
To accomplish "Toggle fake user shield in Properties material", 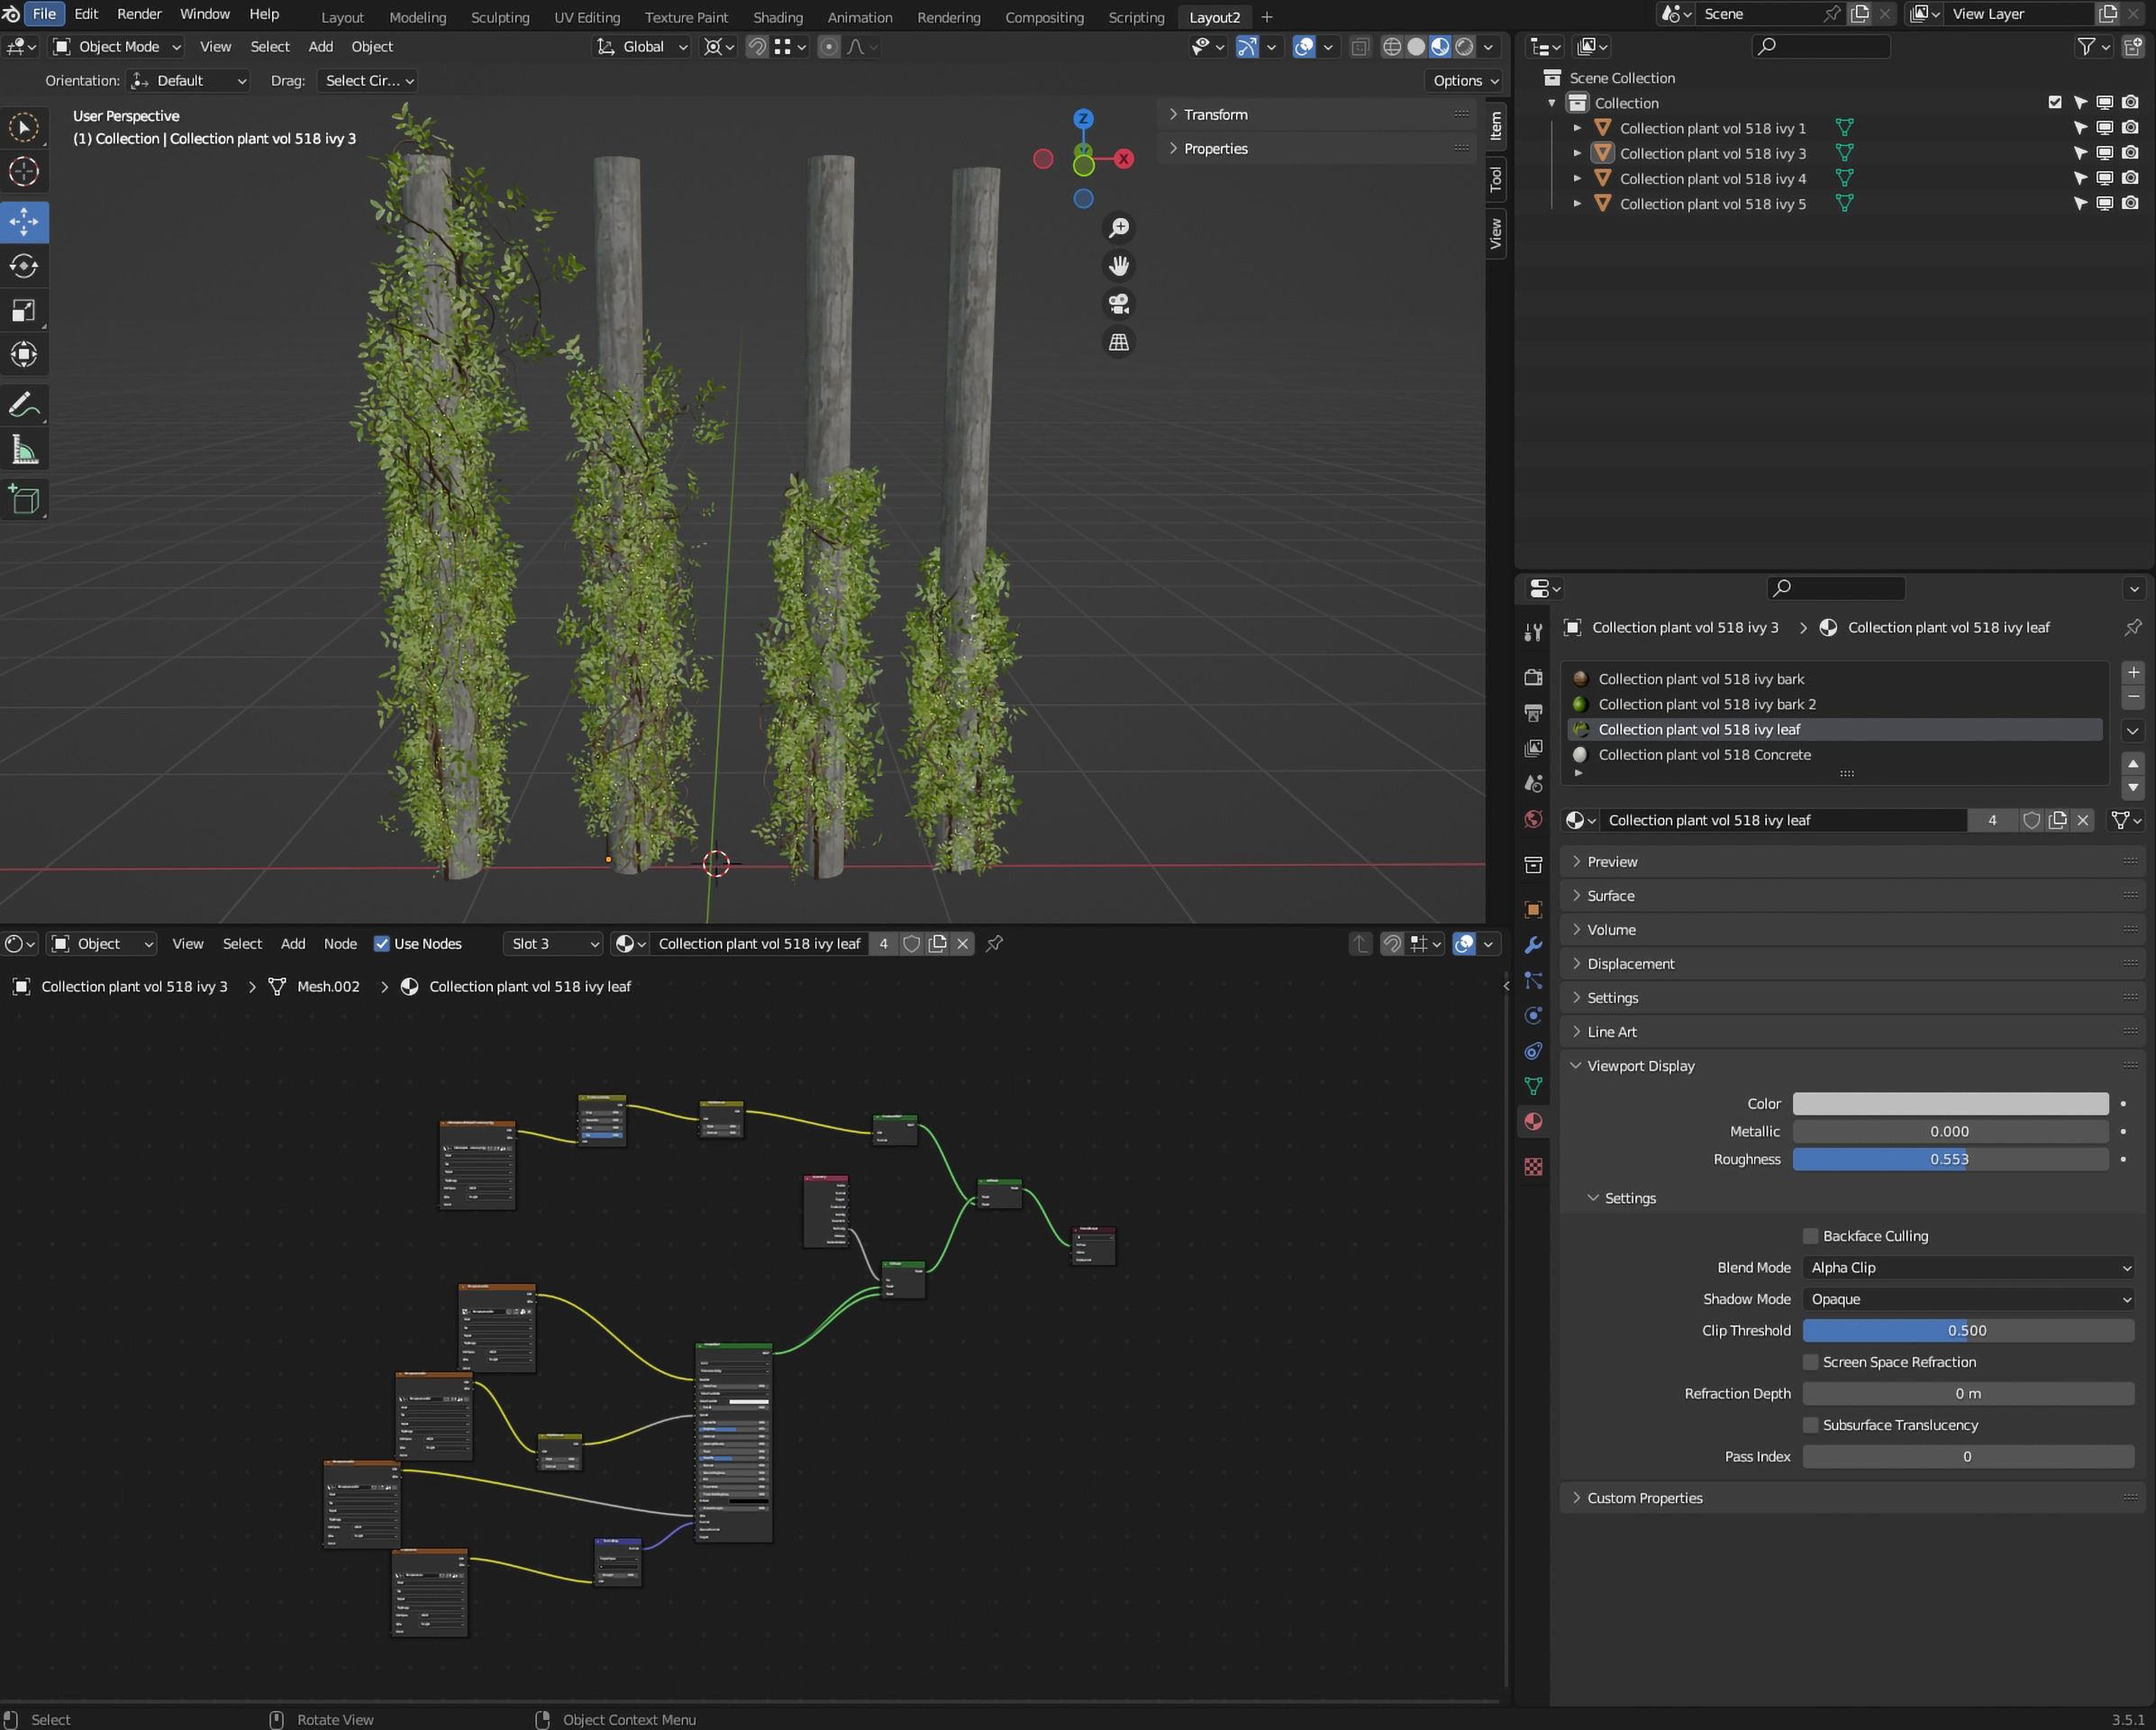I will [2032, 820].
